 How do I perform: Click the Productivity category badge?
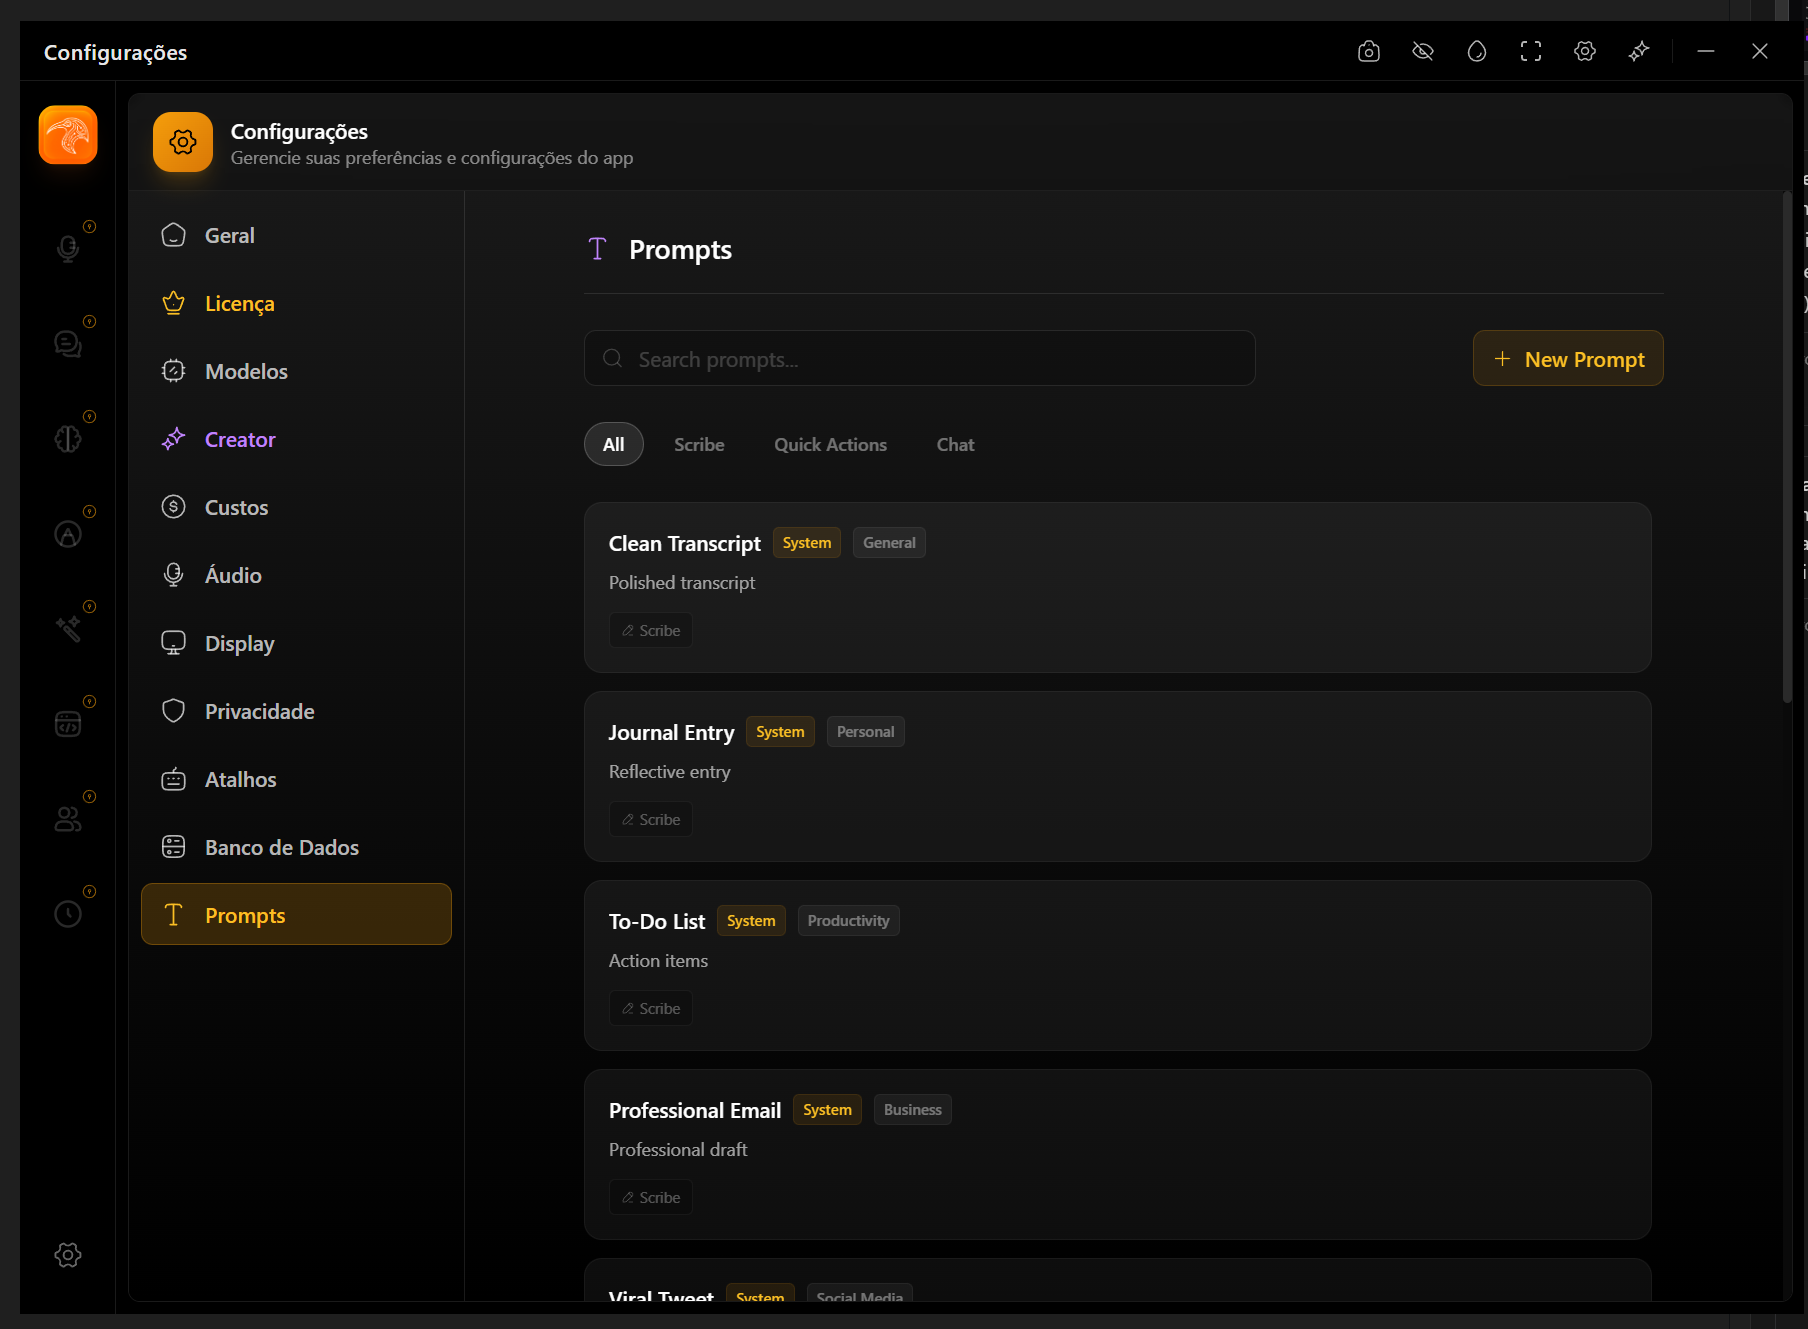848,921
